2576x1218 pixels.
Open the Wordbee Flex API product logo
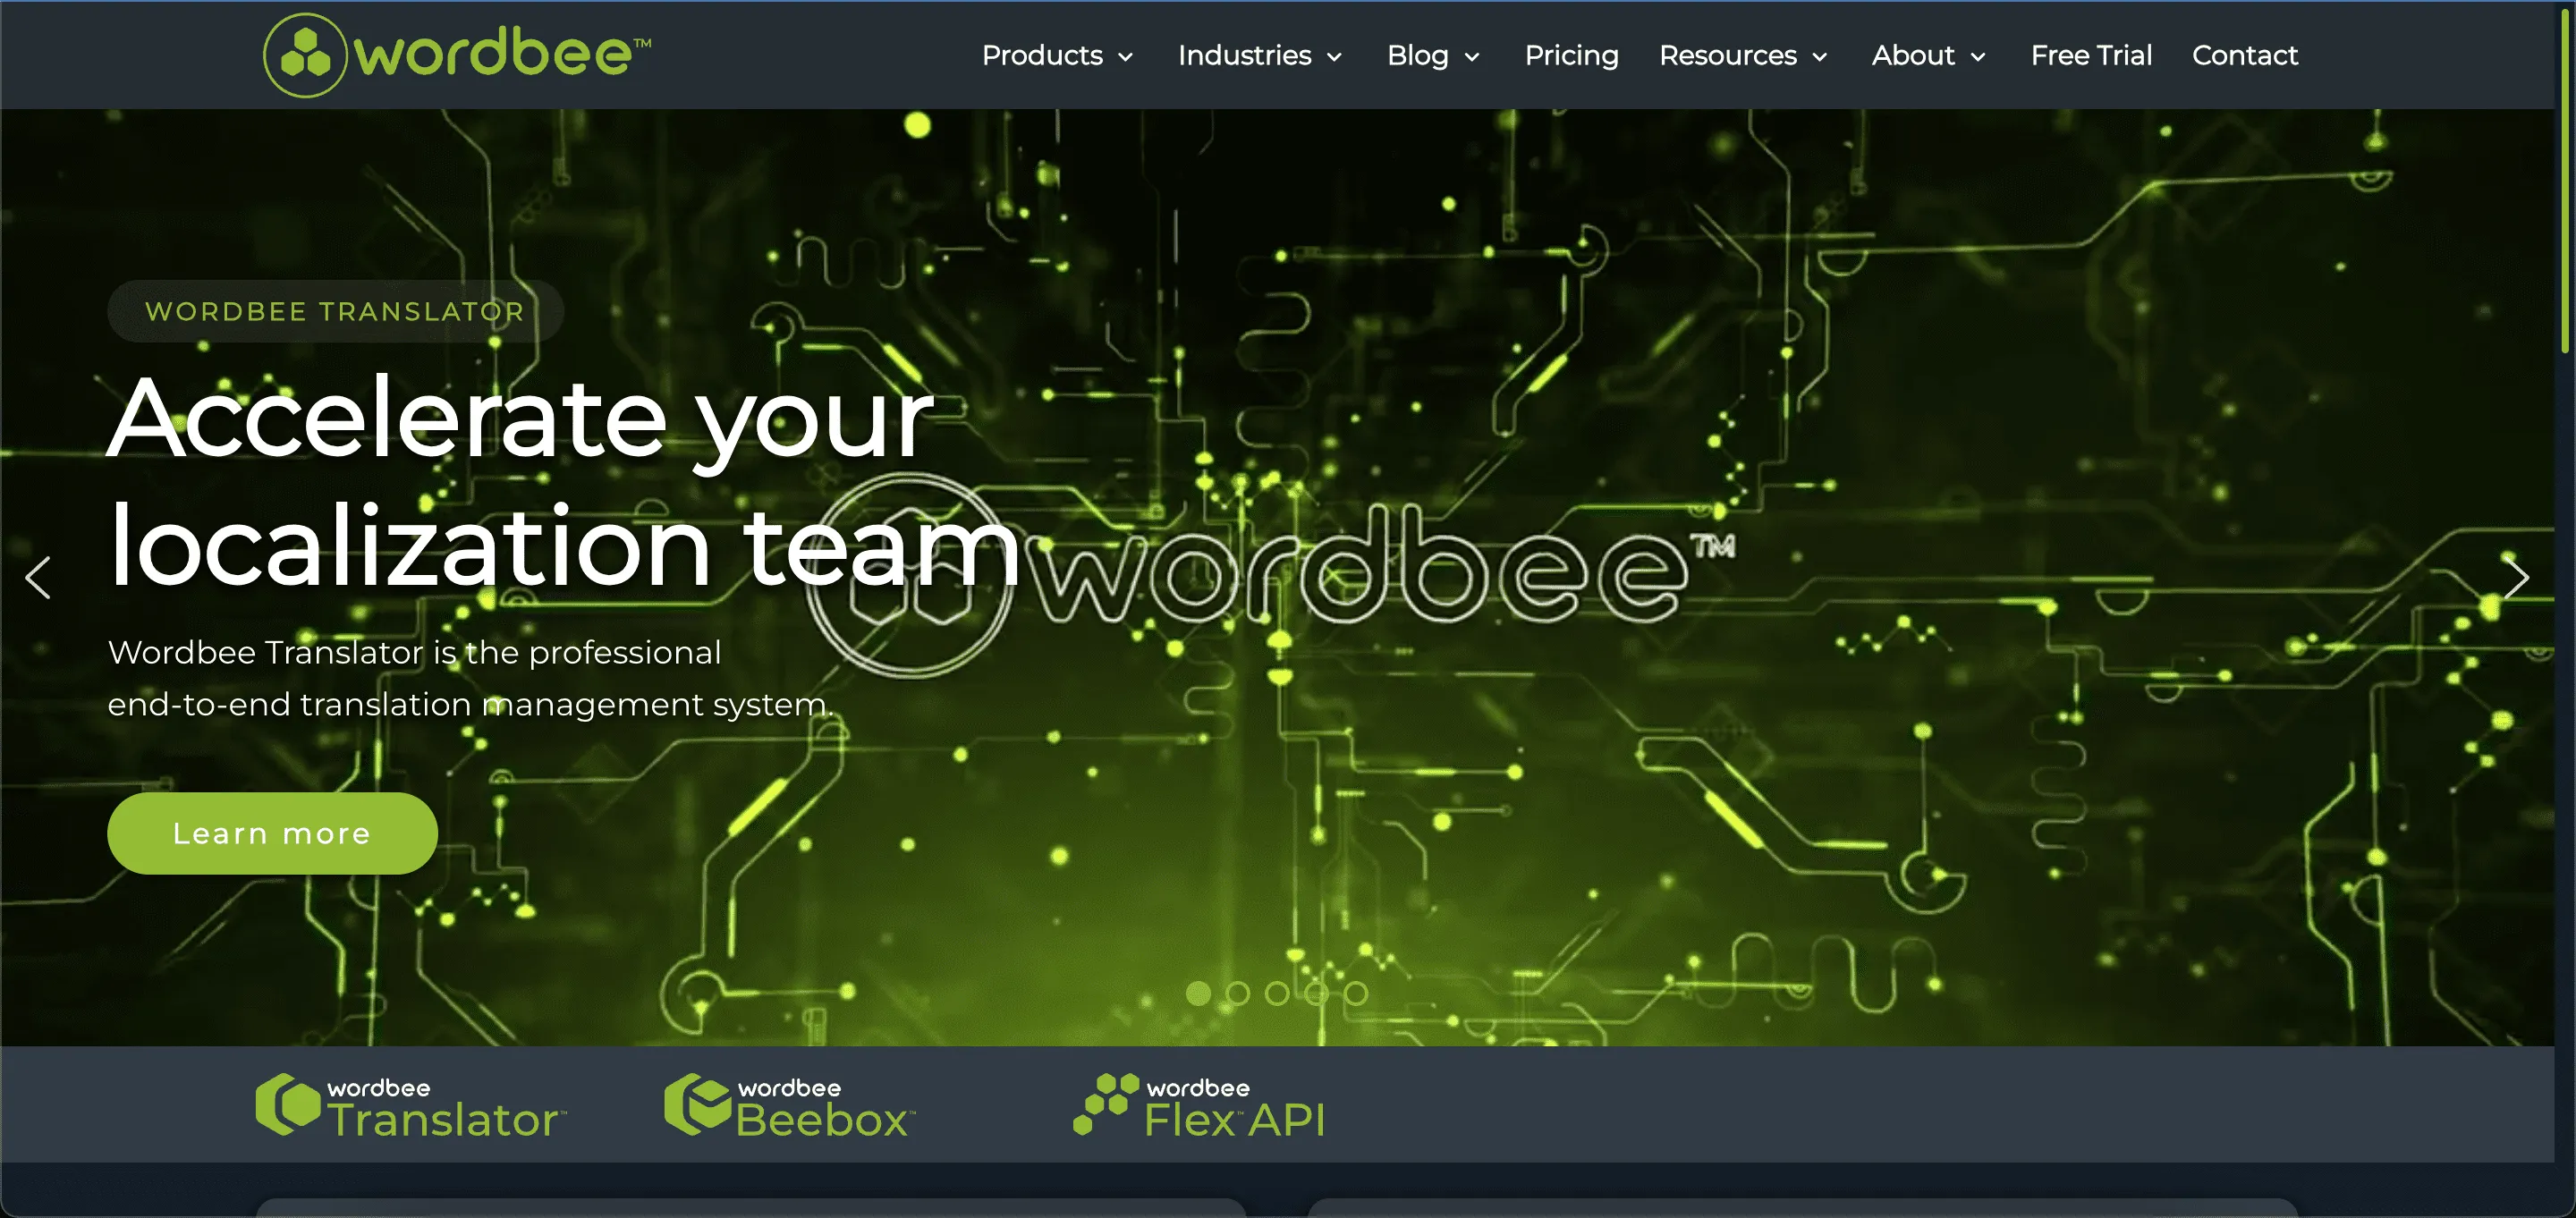tap(1200, 1106)
